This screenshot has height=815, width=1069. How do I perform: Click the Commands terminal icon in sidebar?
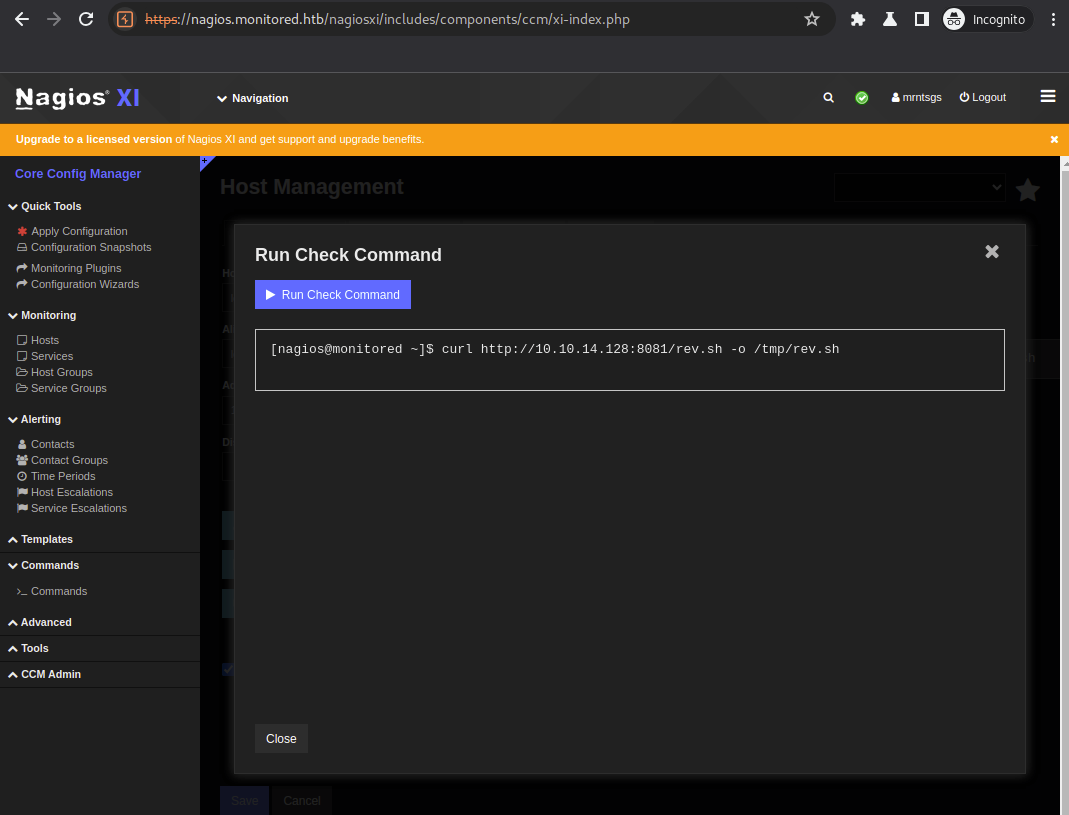pyautogui.click(x=24, y=591)
